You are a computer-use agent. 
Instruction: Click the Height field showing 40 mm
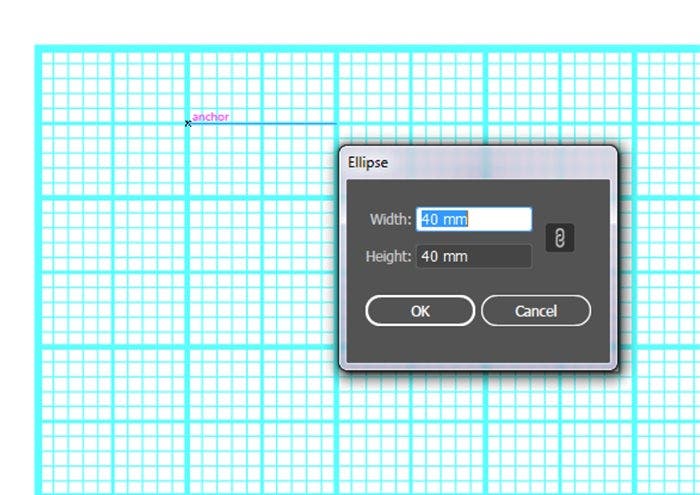click(474, 257)
